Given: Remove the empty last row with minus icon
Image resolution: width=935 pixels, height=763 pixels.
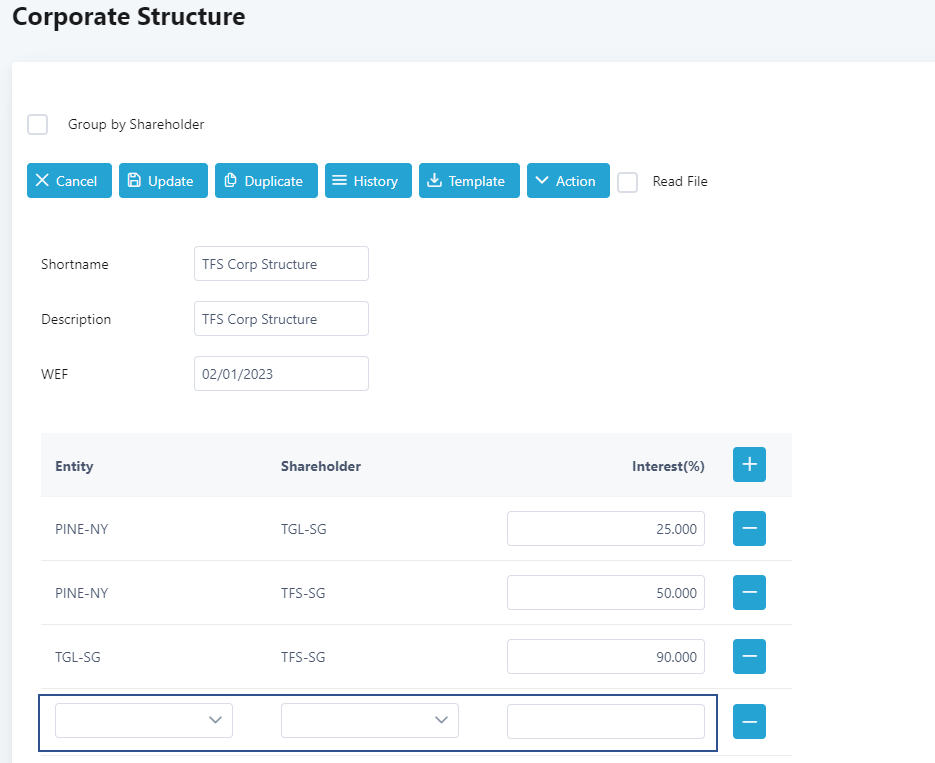Looking at the screenshot, I should point(749,721).
